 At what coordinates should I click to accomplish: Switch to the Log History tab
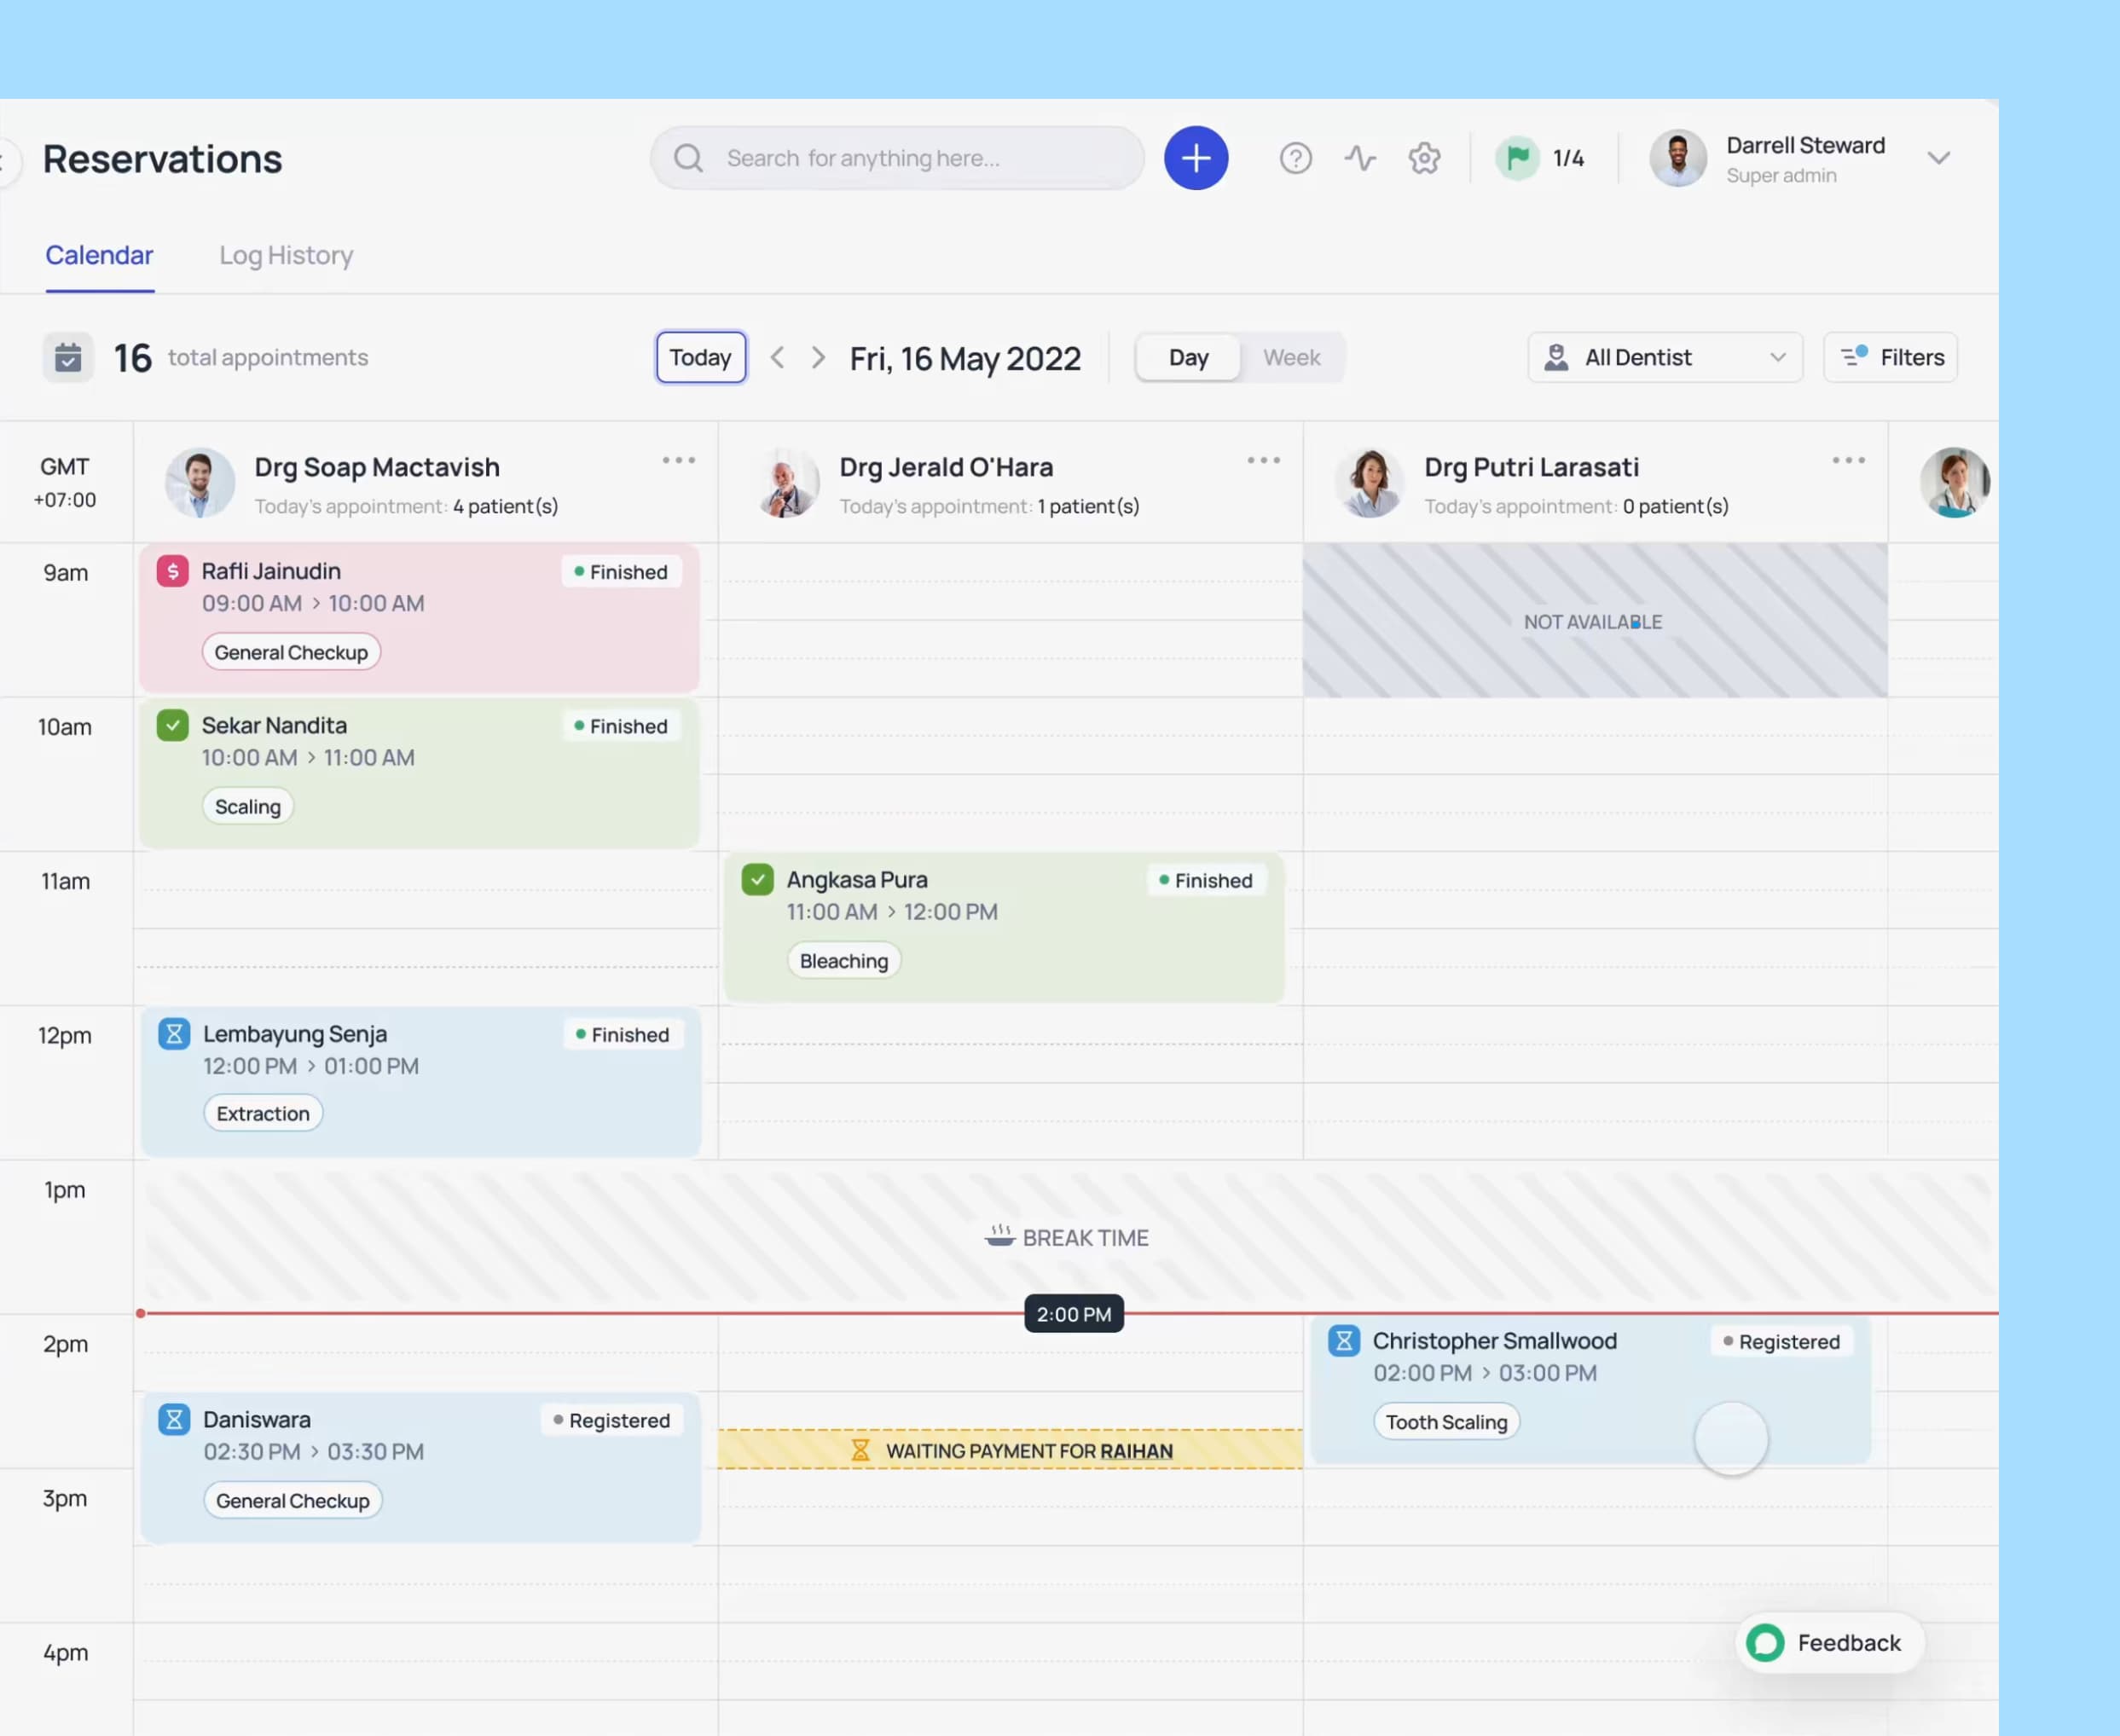pyautogui.click(x=286, y=255)
